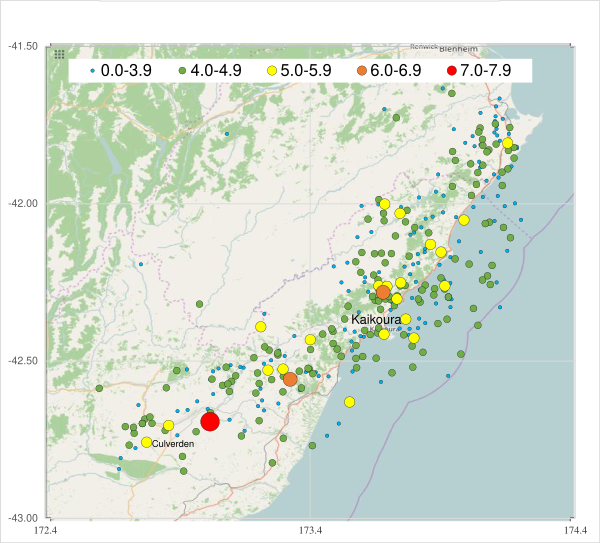Click the northeasternmost yellow earthquake marker
Image resolution: width=600 pixels, height=543 pixels.
tap(508, 143)
